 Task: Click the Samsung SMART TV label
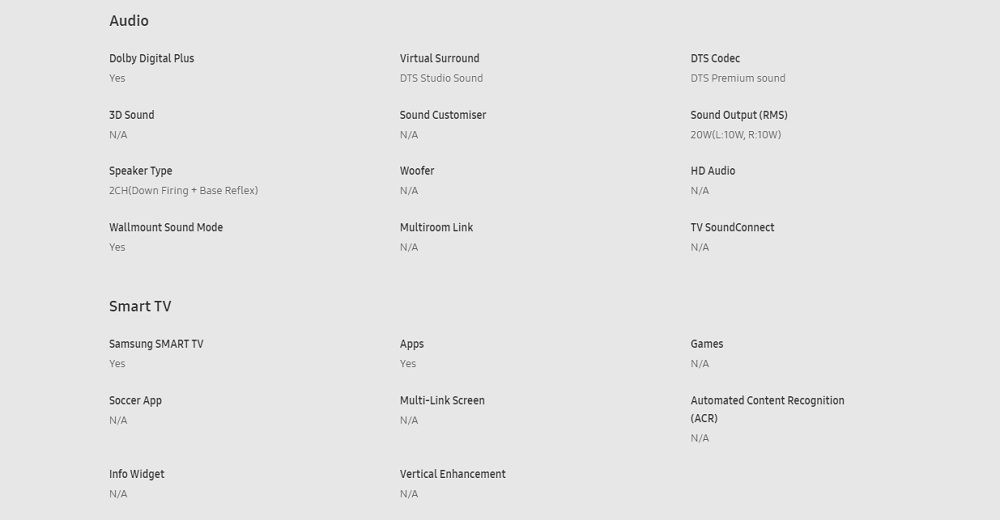[x=156, y=344]
